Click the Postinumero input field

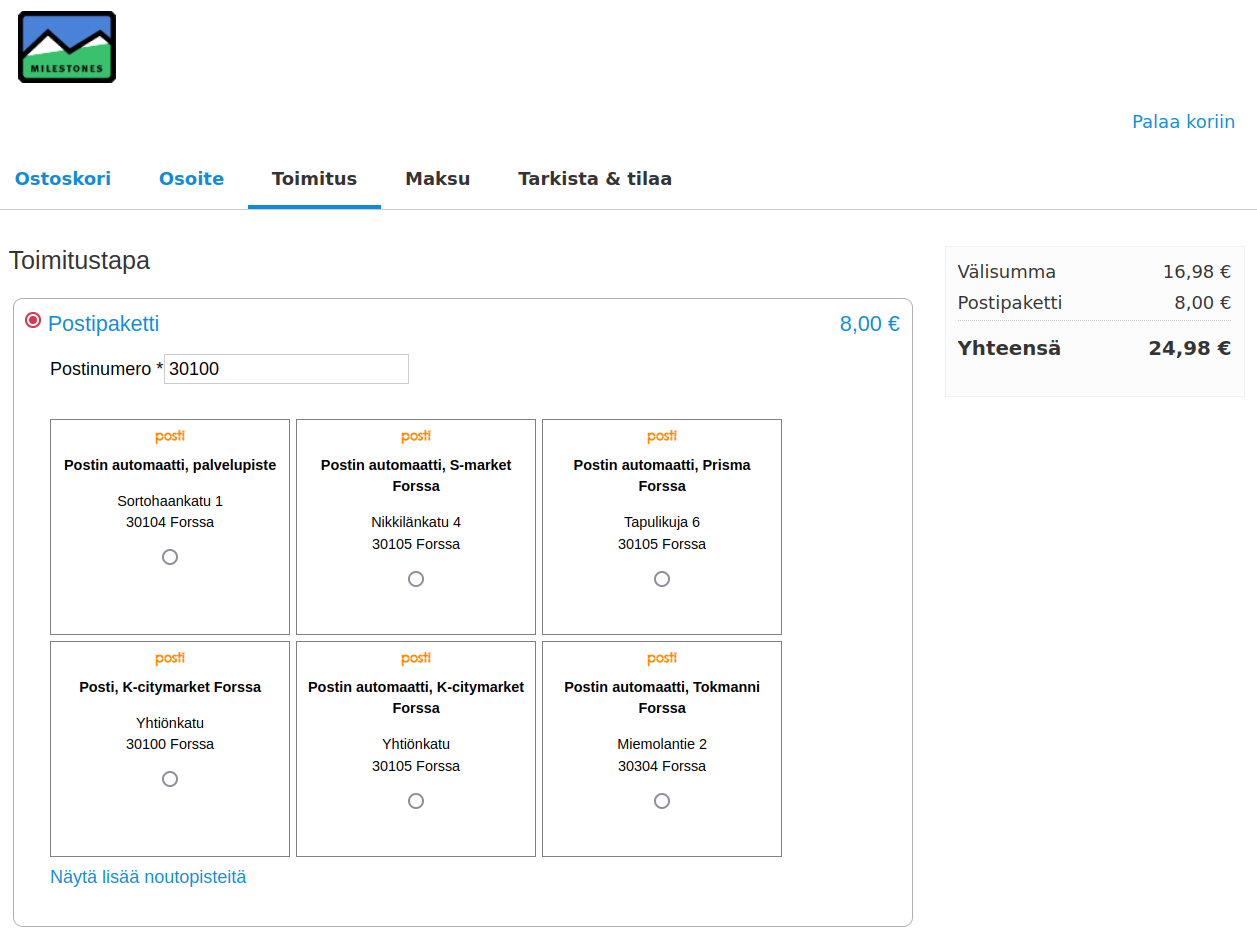tap(286, 369)
